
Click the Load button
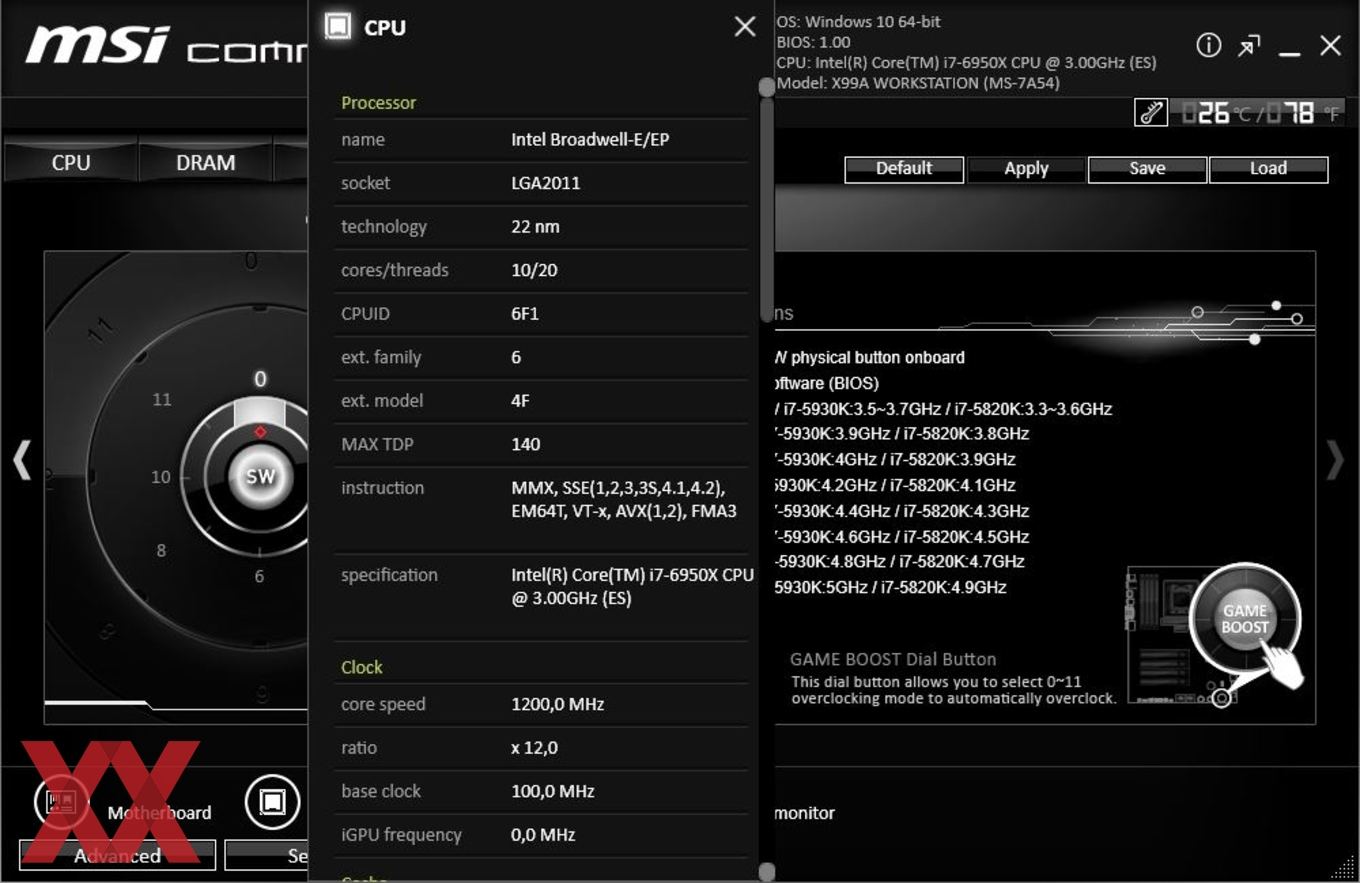(x=1268, y=169)
